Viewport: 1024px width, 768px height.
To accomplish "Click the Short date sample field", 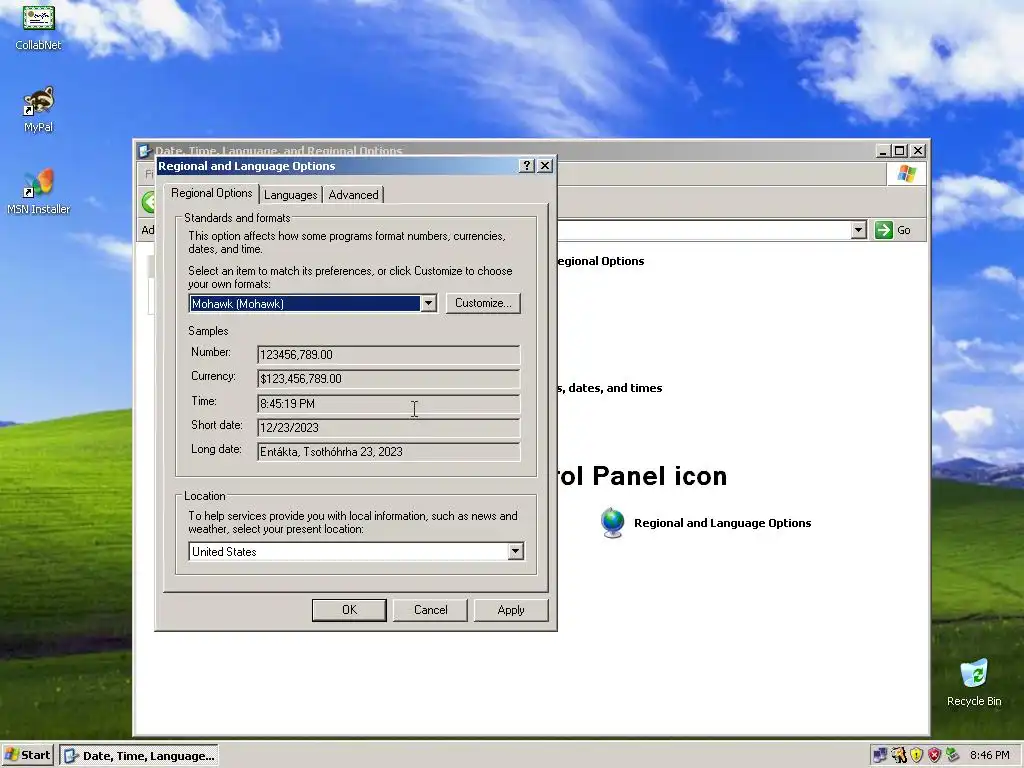I will point(389,428).
